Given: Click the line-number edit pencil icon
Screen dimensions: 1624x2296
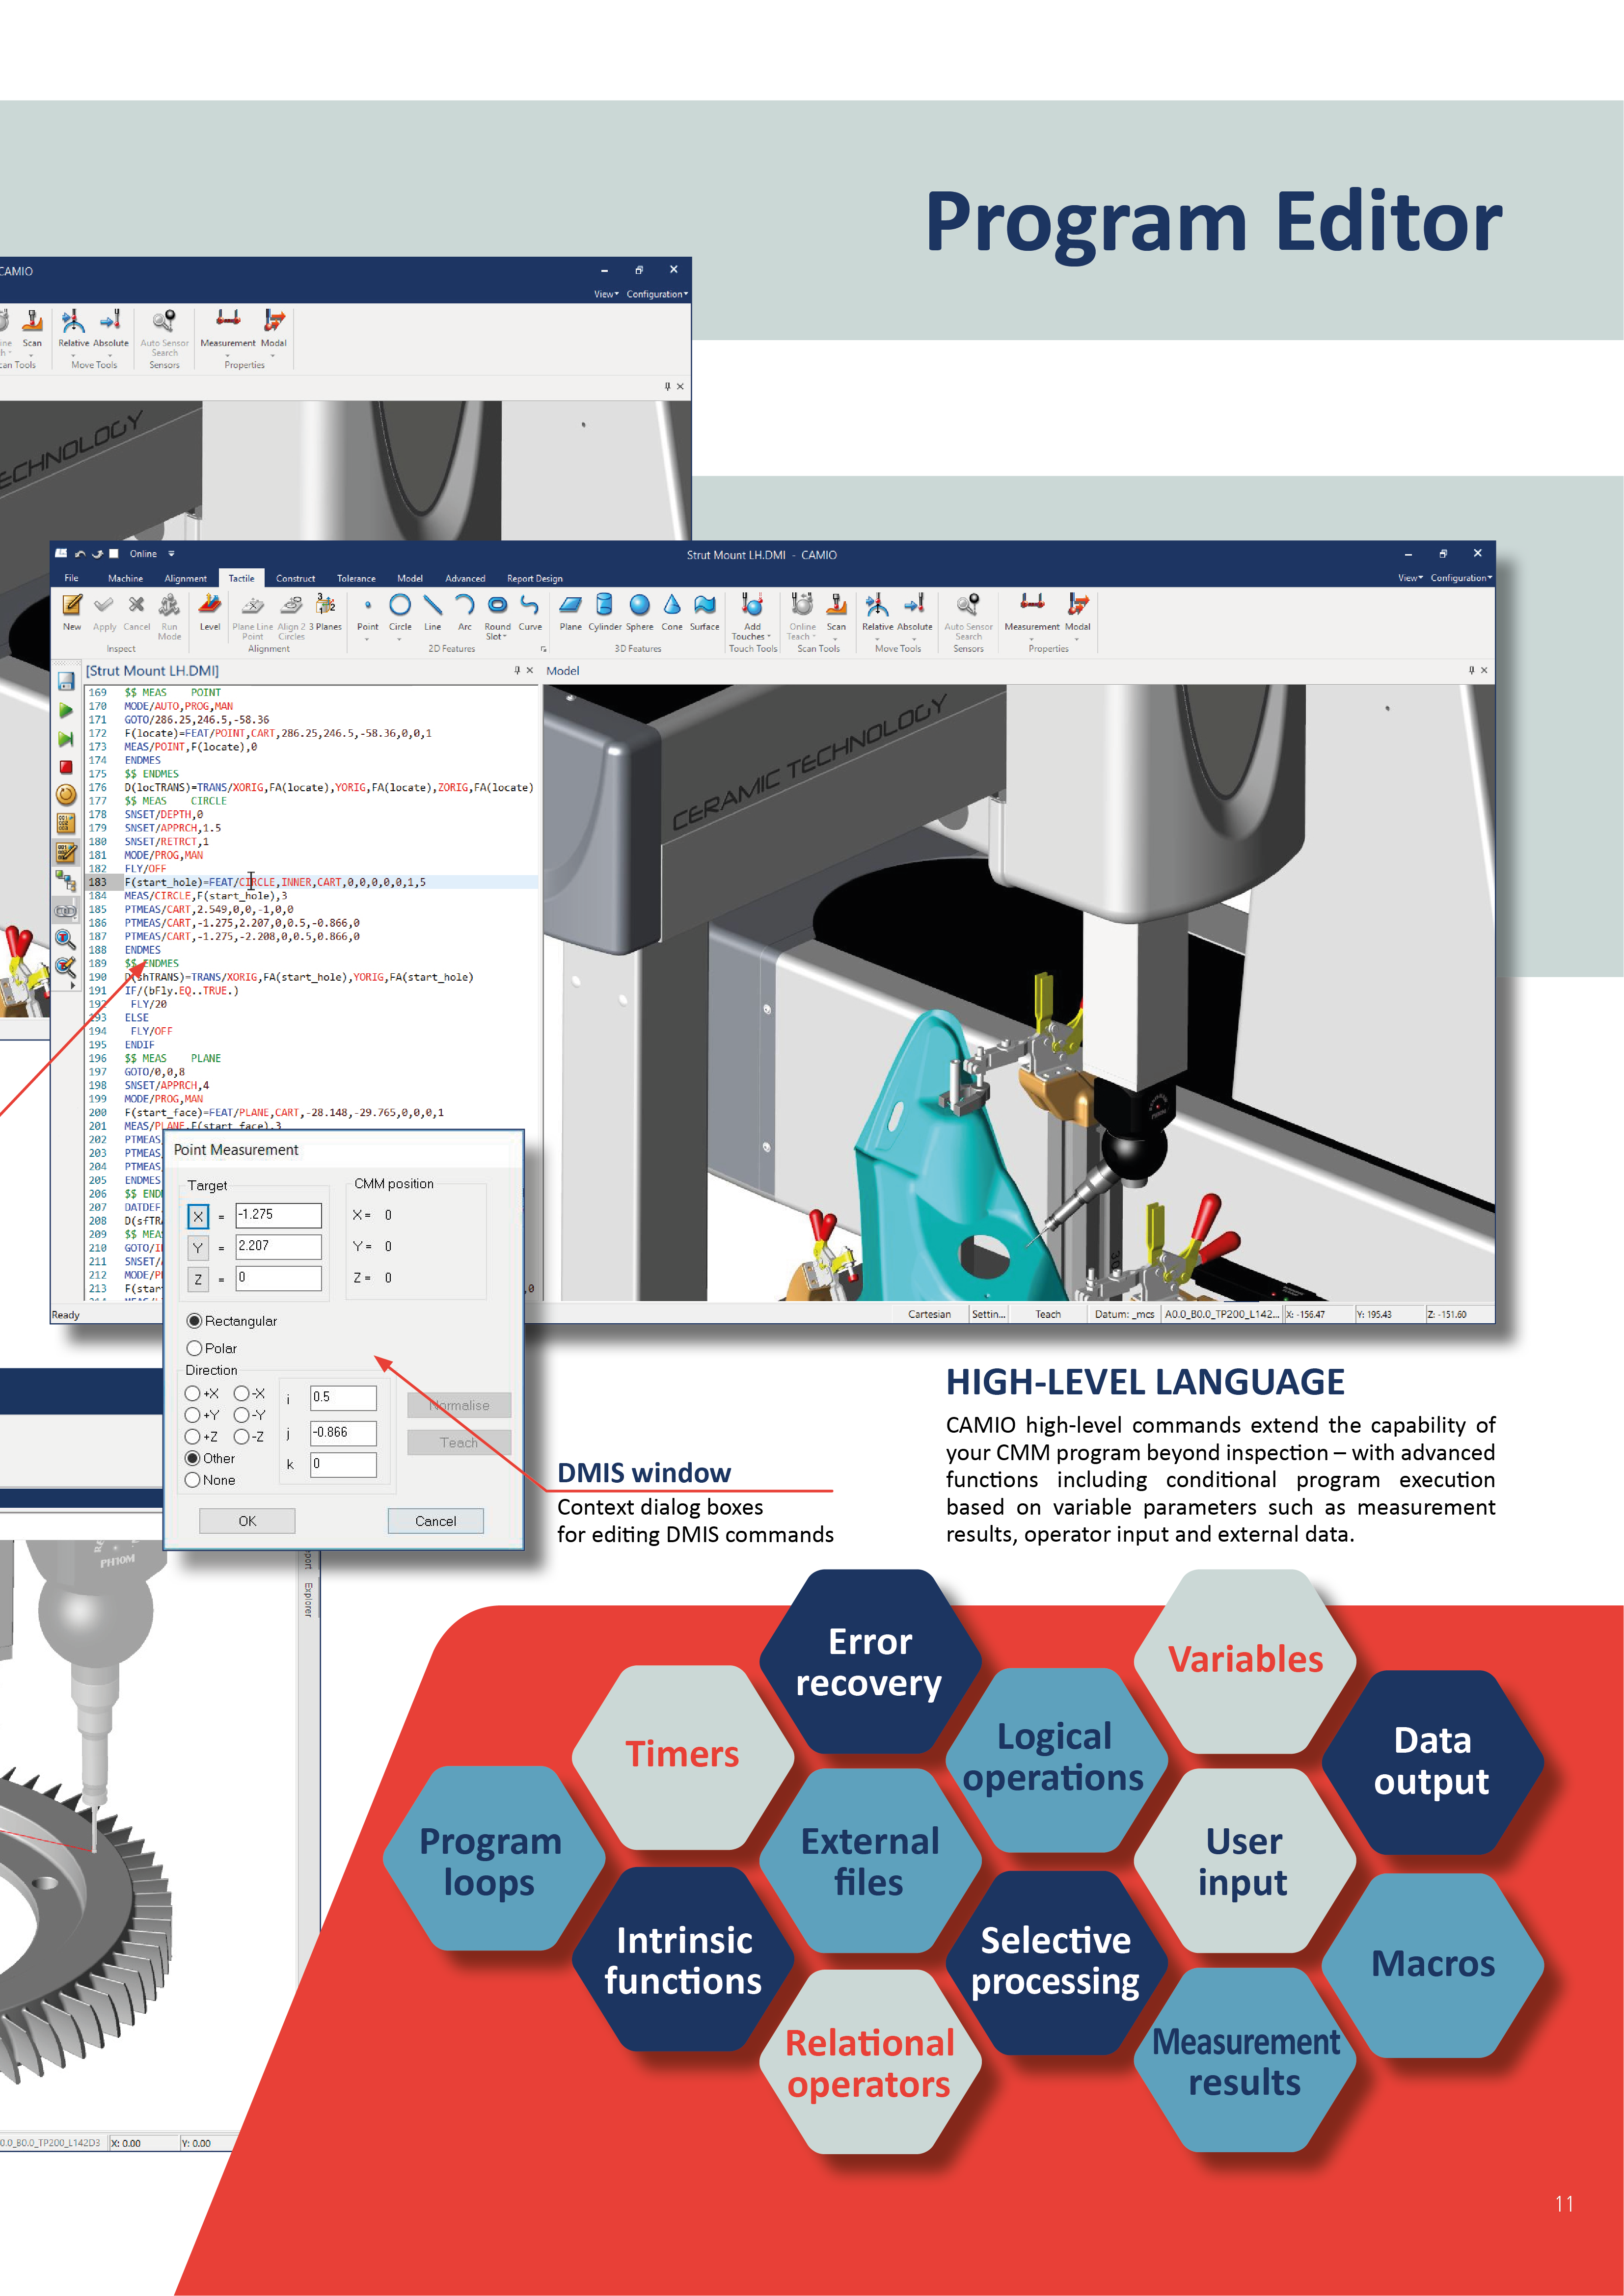Looking at the screenshot, I should click(66, 852).
